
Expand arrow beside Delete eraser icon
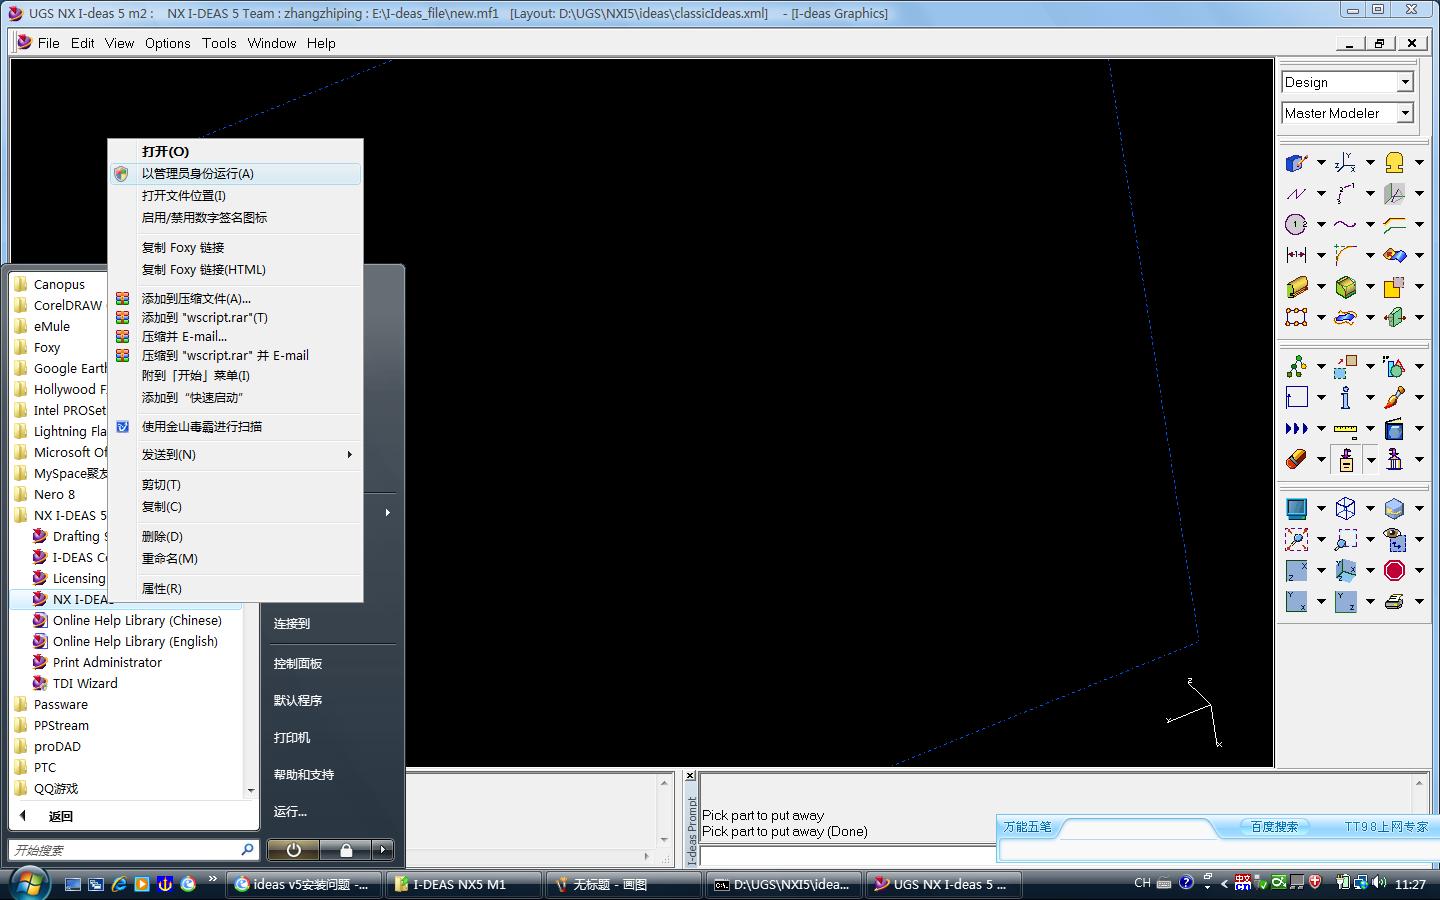coord(1321,460)
